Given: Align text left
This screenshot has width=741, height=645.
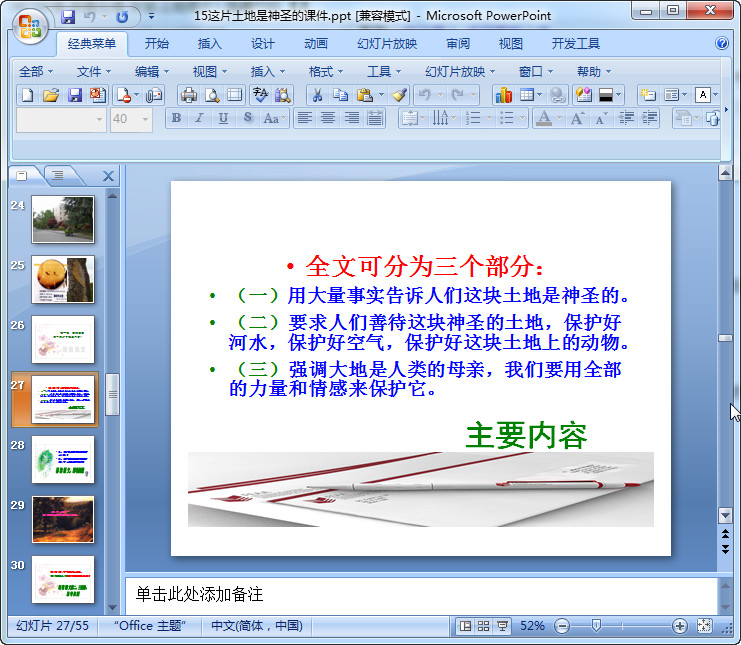Looking at the screenshot, I should click(305, 118).
